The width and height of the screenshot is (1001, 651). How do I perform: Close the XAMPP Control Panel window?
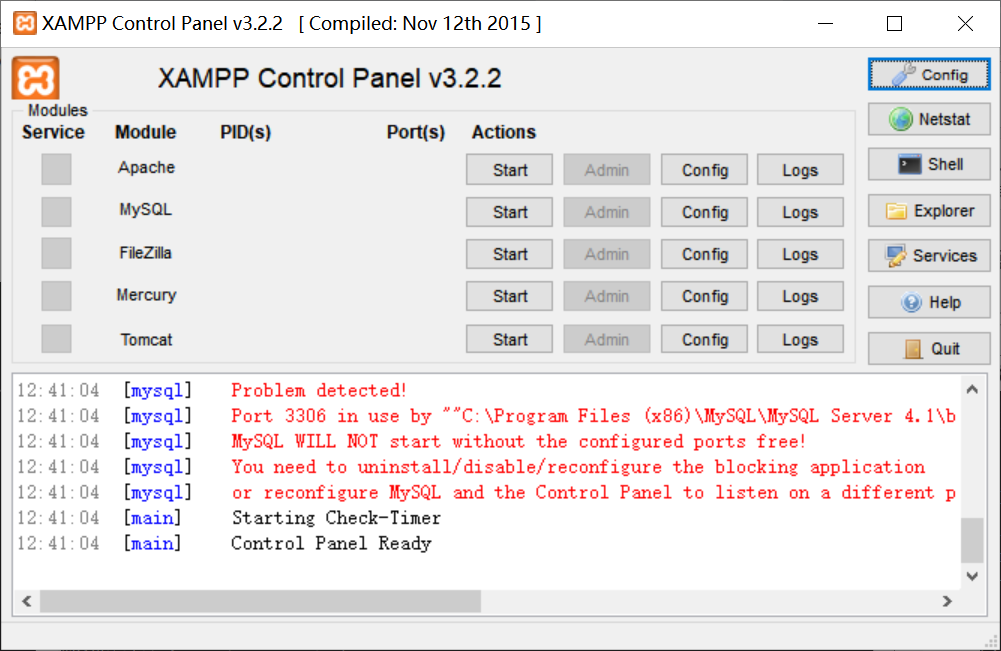click(965, 24)
